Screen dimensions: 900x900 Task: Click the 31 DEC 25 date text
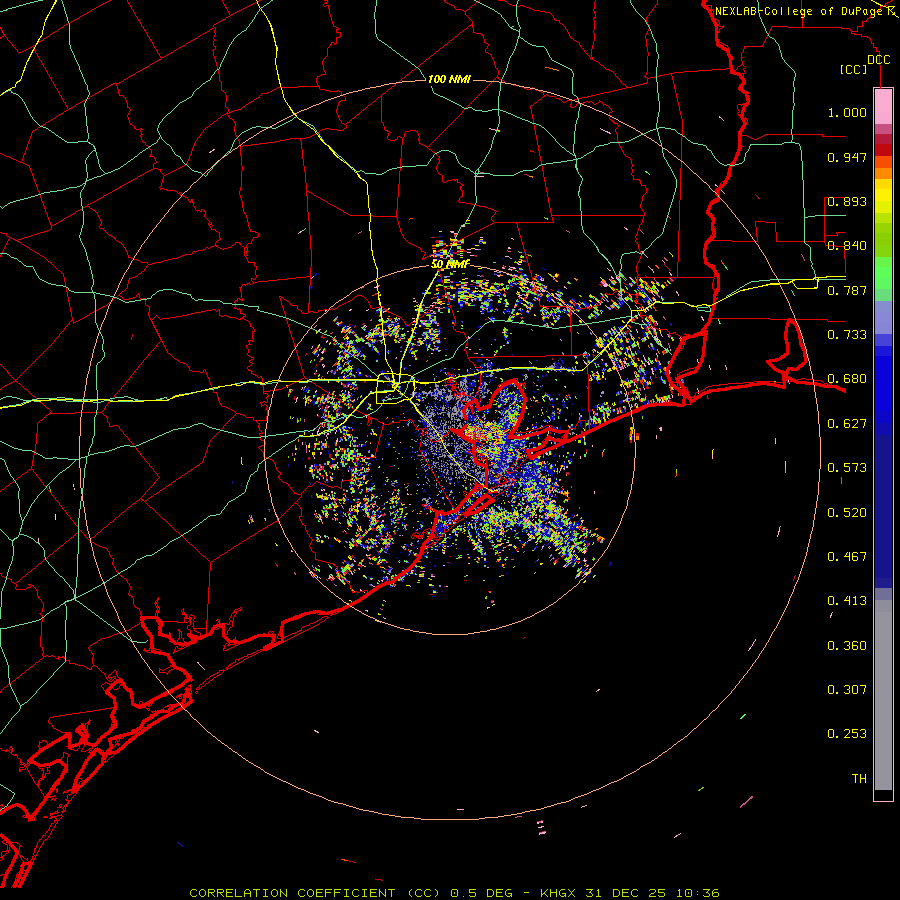[625, 893]
